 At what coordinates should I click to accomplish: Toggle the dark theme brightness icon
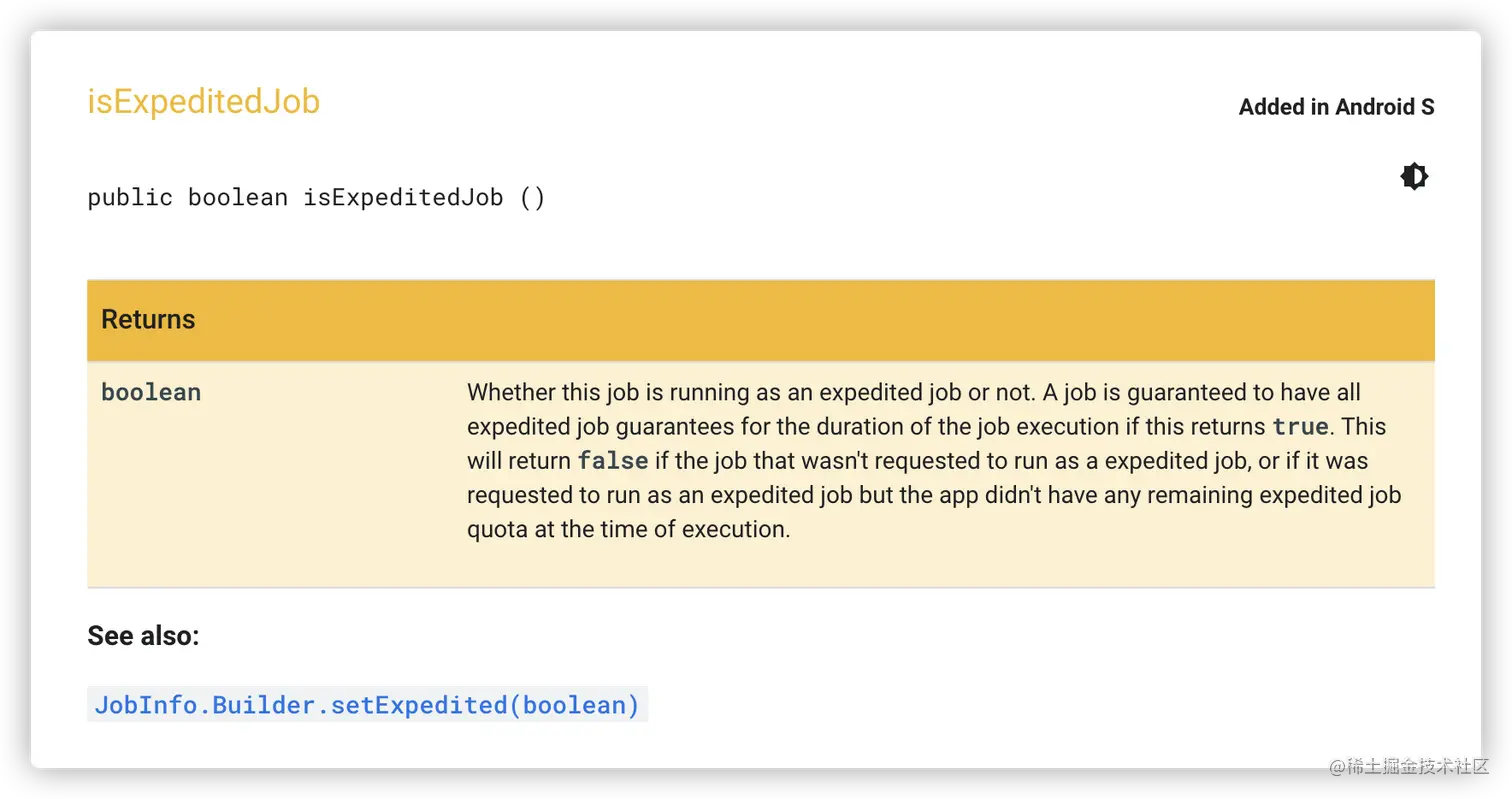pos(1414,177)
